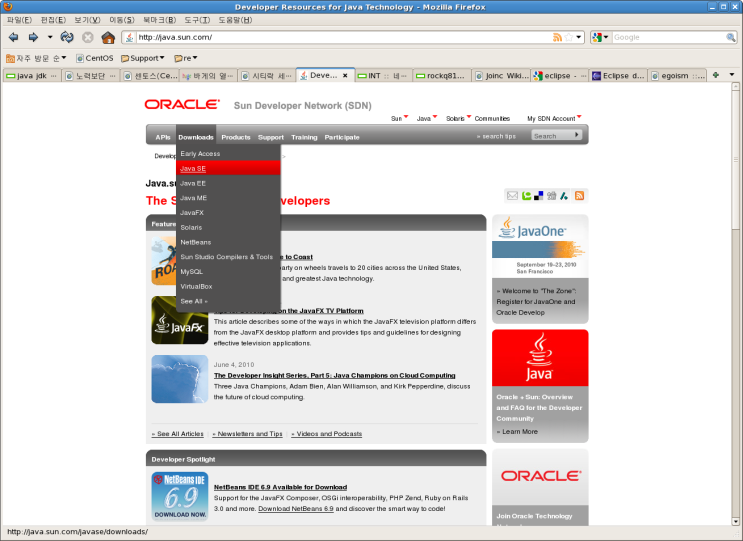Expand the Support bookmarks folder
743x541 pixels.
pyautogui.click(x=142, y=58)
